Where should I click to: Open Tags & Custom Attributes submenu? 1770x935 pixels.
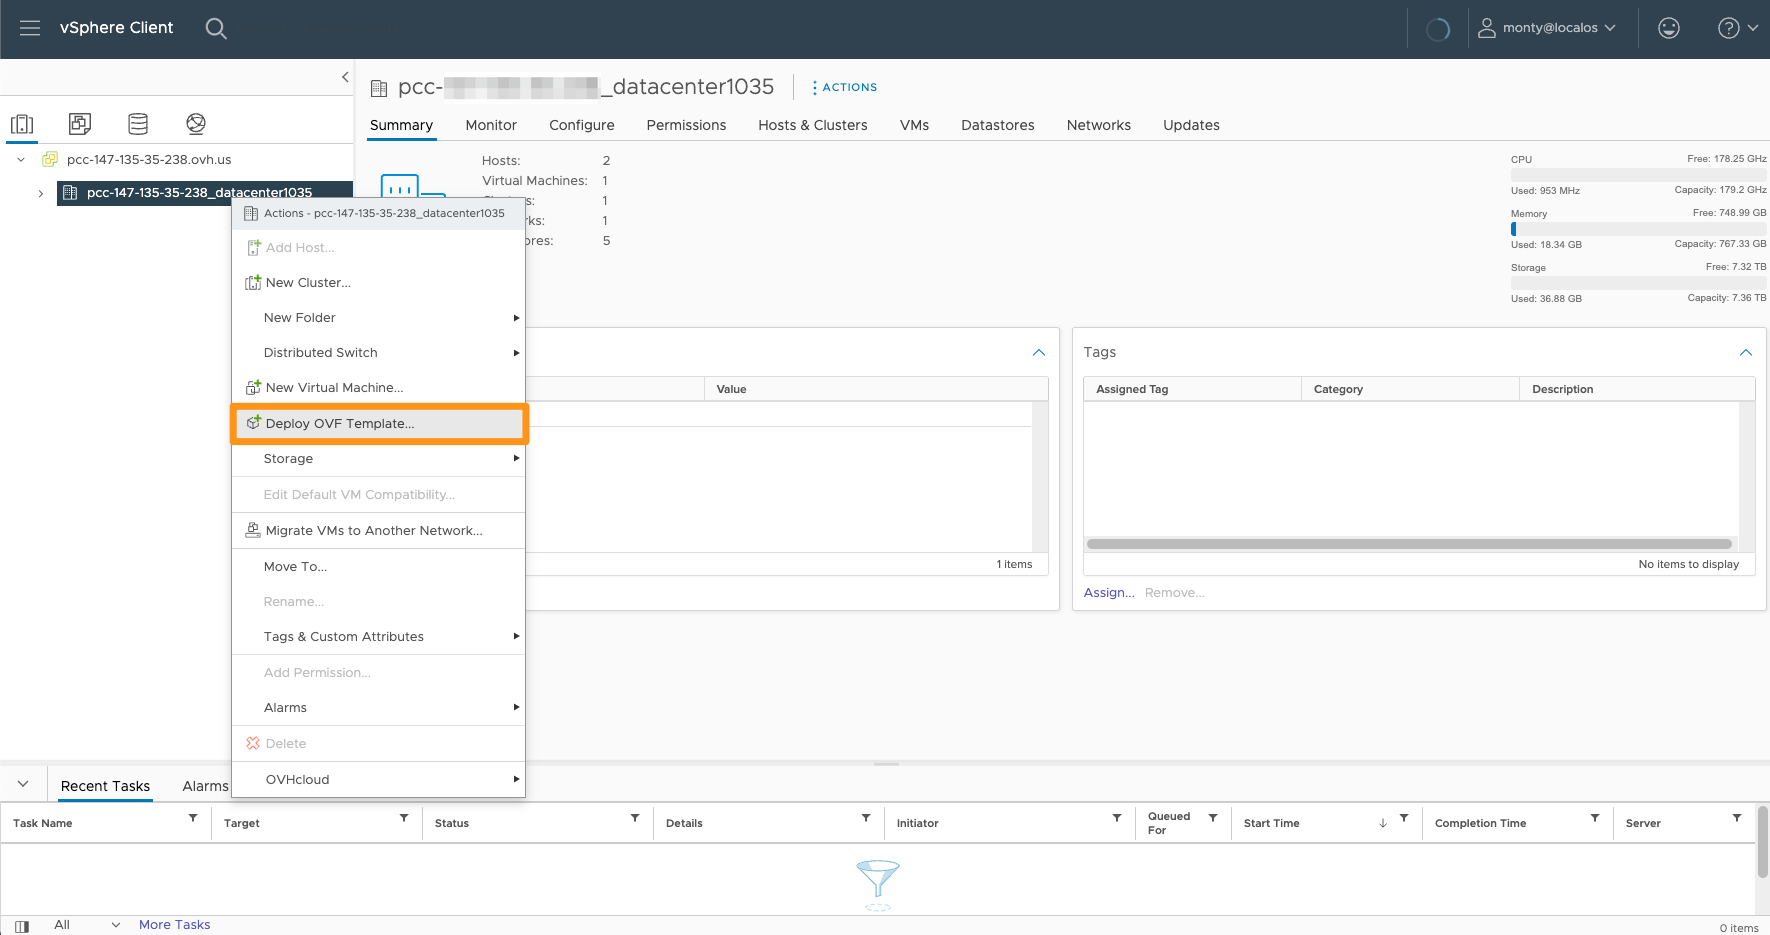[379, 637]
